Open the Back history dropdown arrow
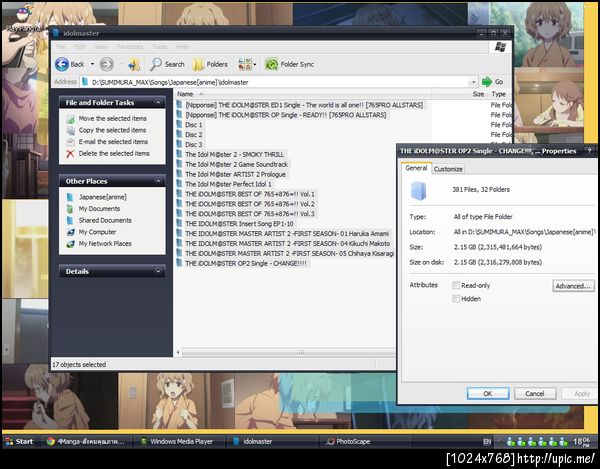This screenshot has height=469, width=600. click(92, 64)
